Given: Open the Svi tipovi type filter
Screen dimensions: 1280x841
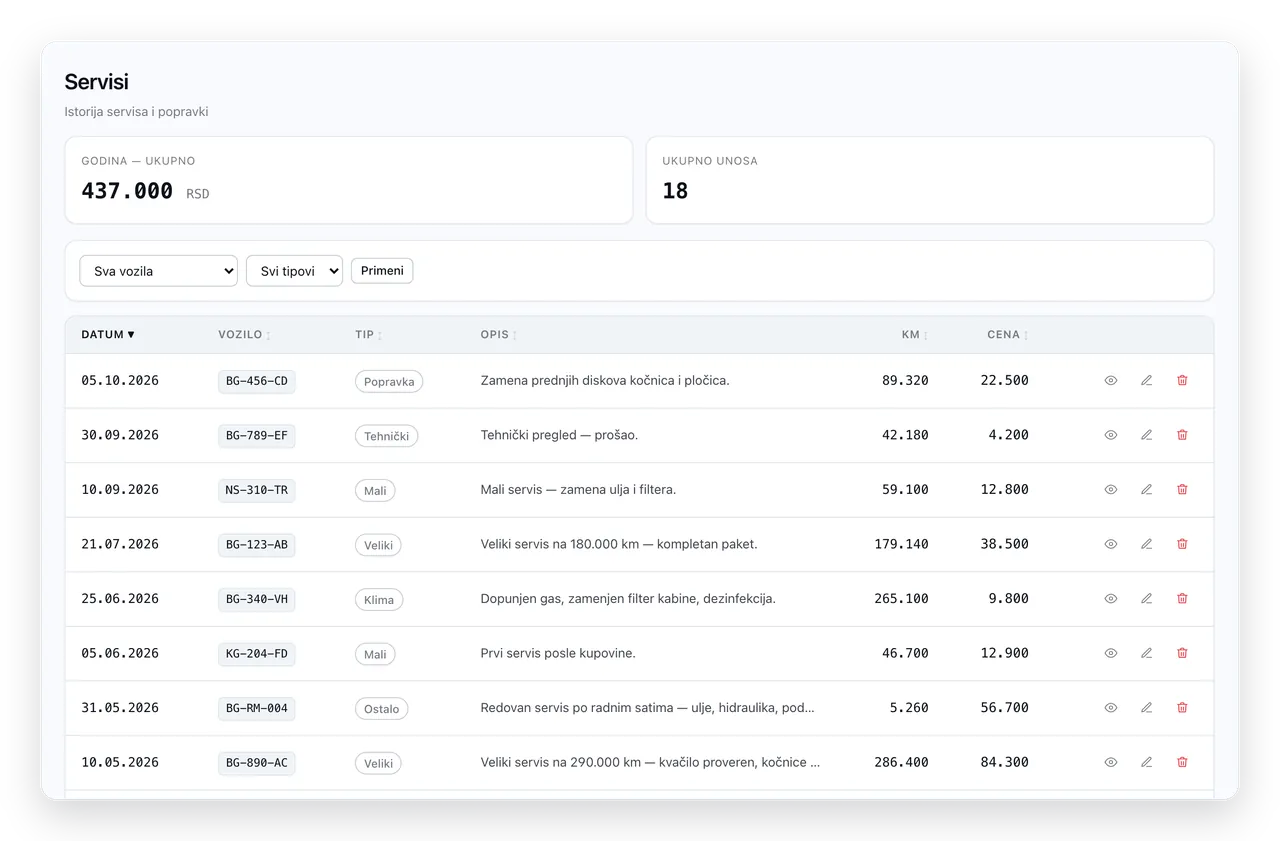Looking at the screenshot, I should 294,271.
